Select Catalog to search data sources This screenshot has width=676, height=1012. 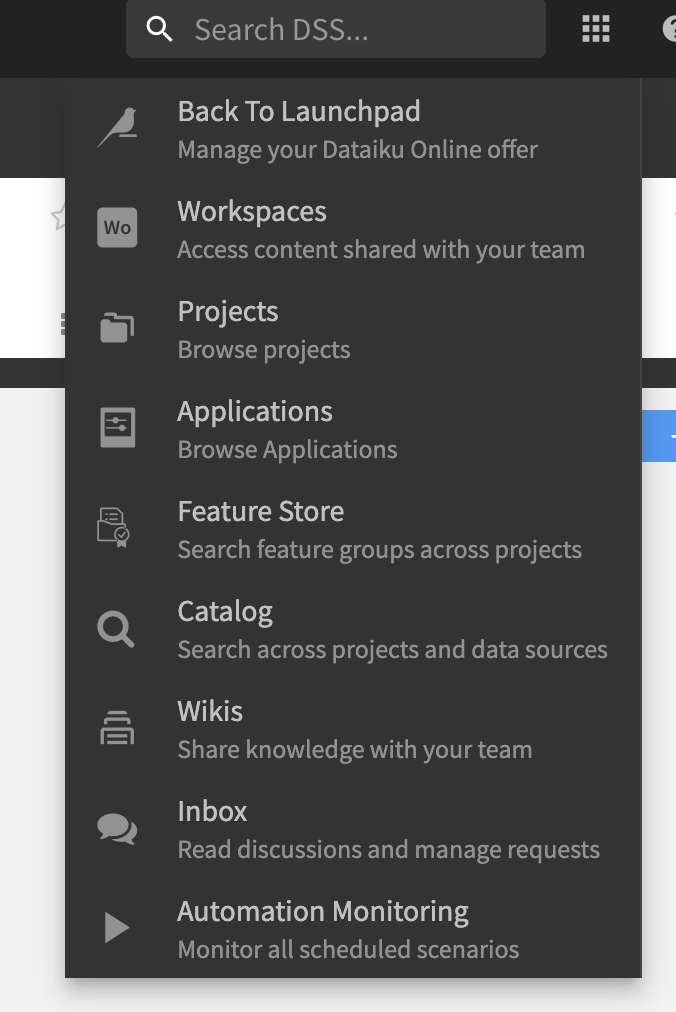(x=353, y=629)
